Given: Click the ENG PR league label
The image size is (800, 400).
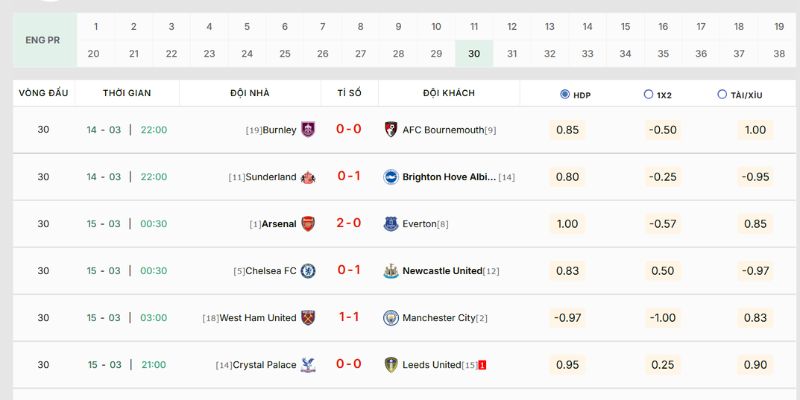Looking at the screenshot, I should click(x=44, y=40).
